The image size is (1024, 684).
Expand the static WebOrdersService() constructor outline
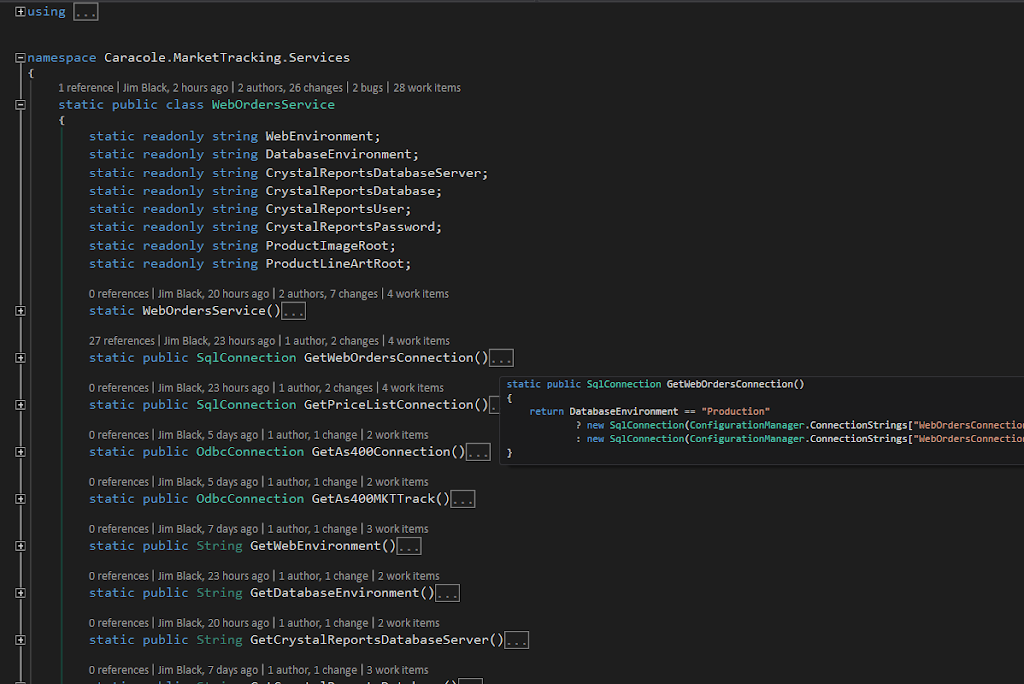(20, 311)
